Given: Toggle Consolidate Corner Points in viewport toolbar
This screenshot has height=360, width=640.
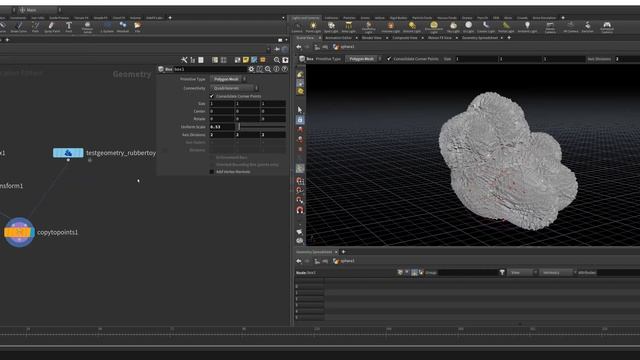Looking at the screenshot, I should [x=389, y=59].
